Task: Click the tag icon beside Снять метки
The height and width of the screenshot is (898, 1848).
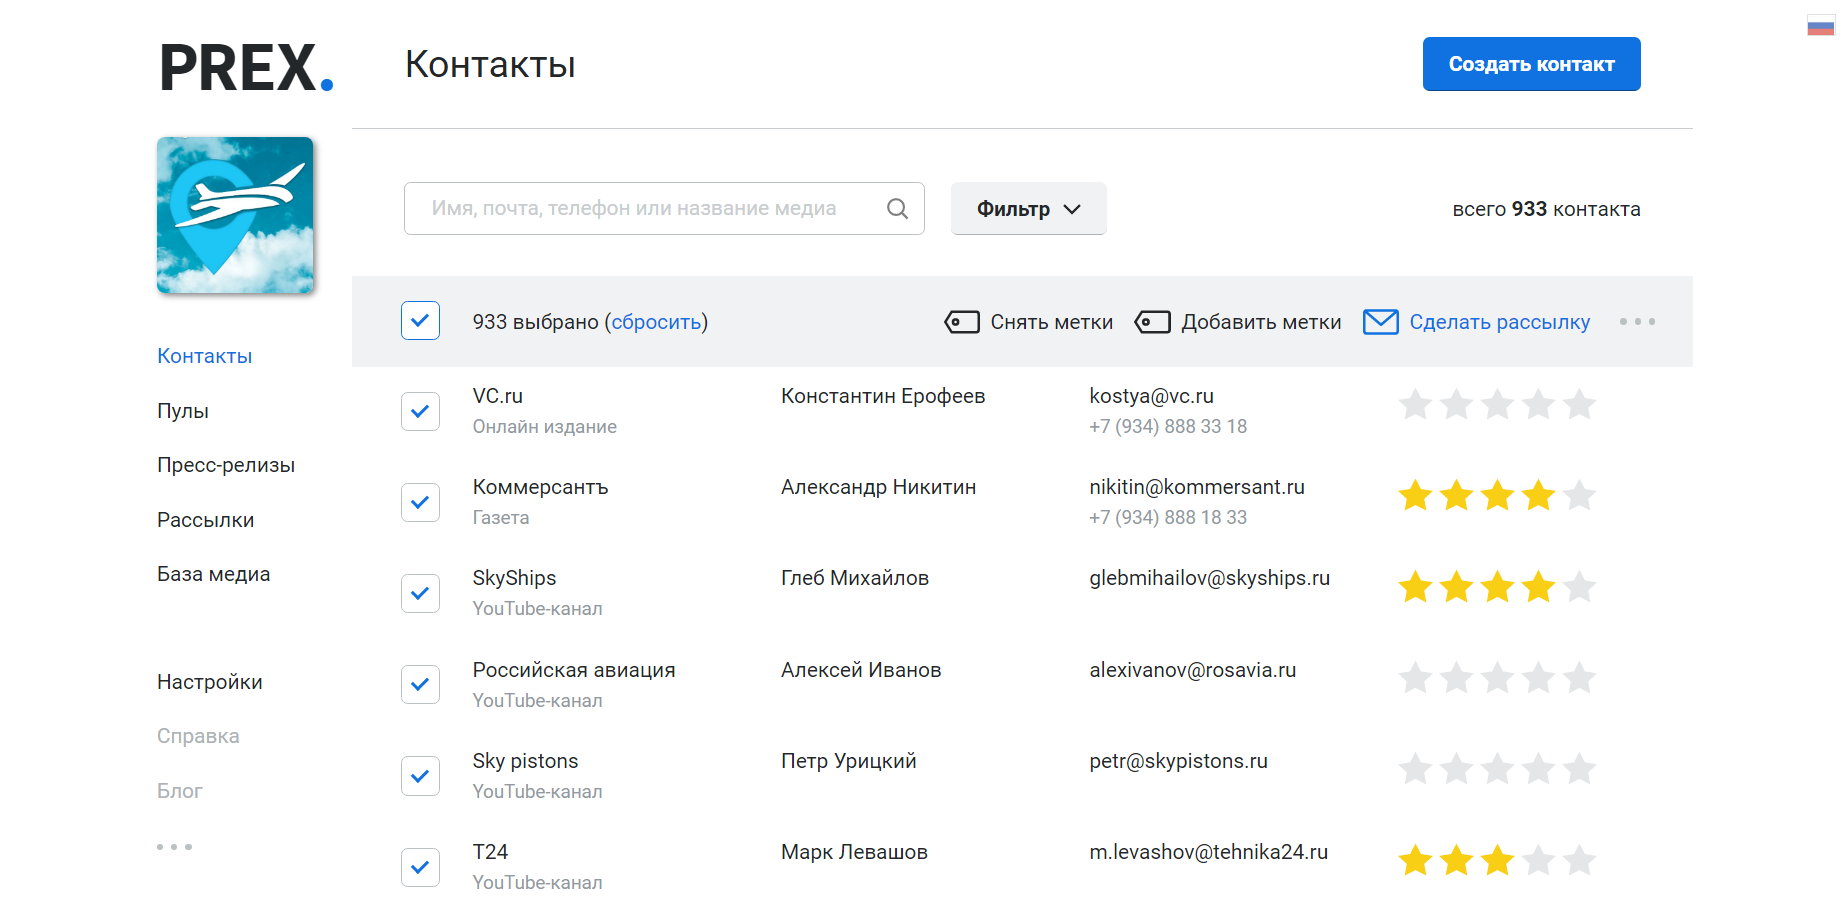Action: 962,322
